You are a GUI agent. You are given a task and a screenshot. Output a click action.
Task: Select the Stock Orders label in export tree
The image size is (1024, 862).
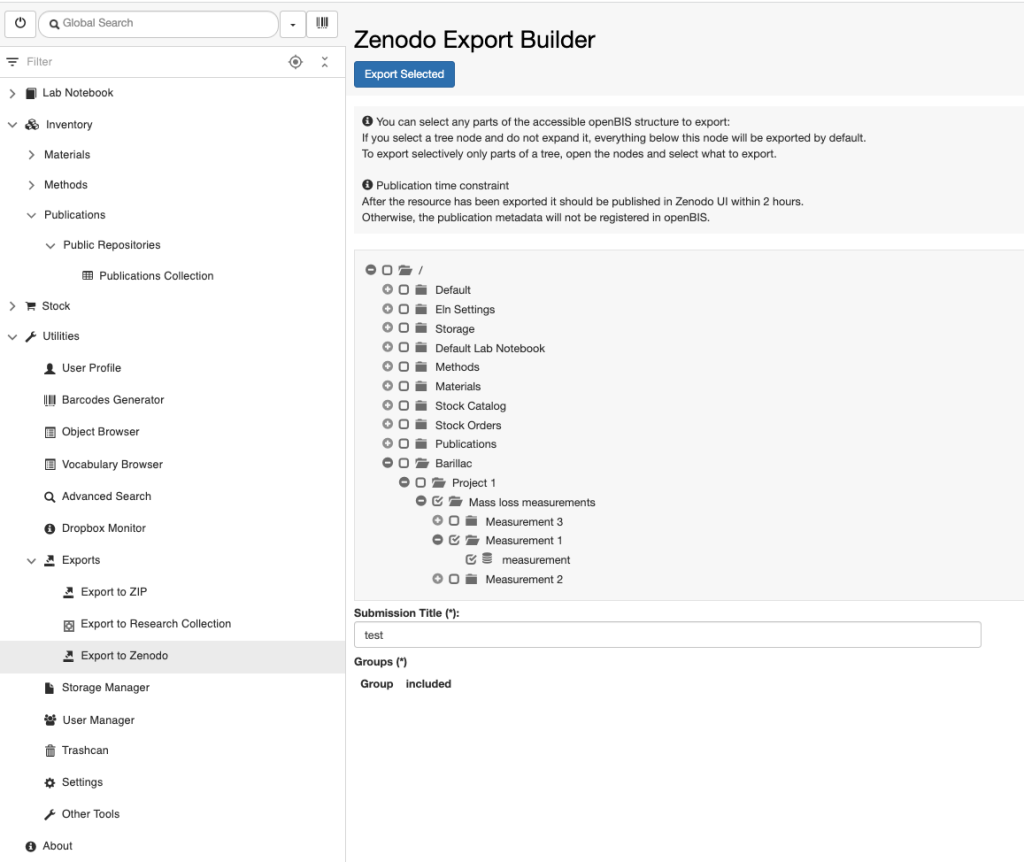(468, 426)
